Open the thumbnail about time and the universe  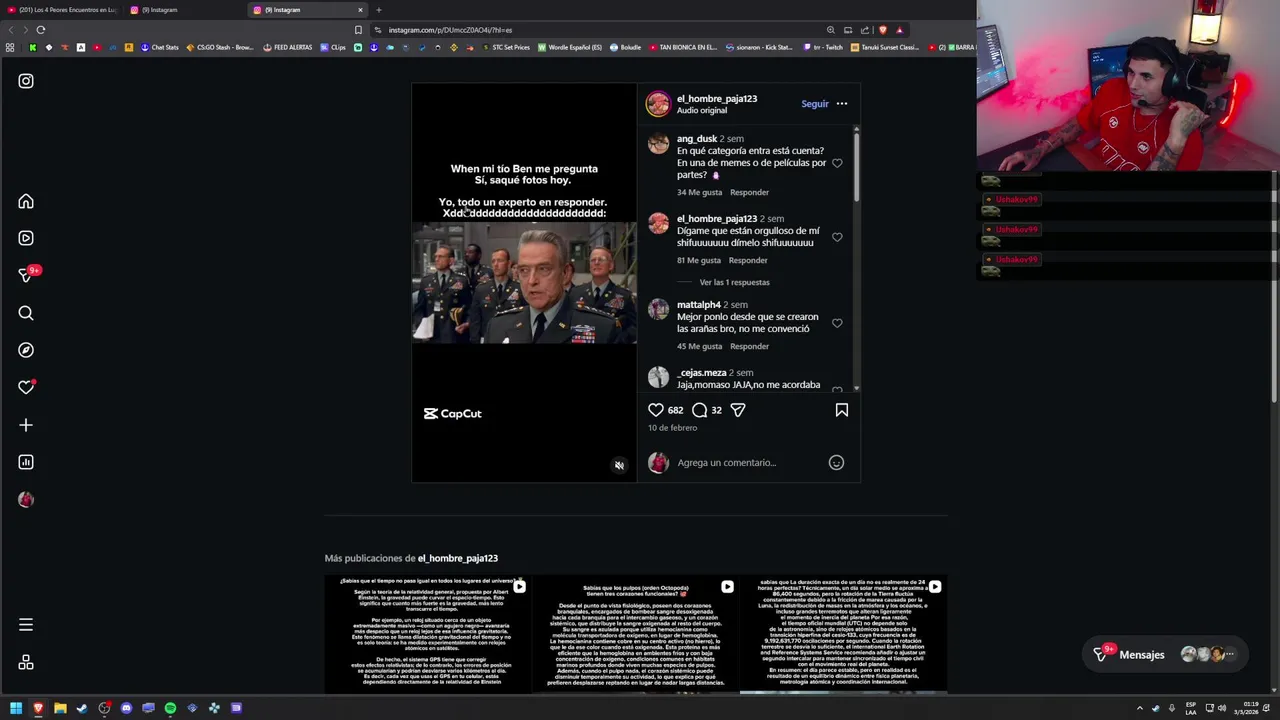click(428, 634)
